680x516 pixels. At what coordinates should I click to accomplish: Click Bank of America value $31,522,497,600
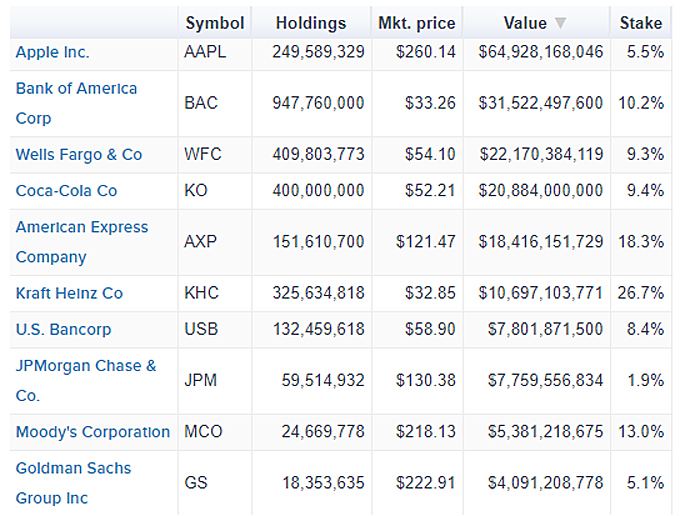click(541, 103)
